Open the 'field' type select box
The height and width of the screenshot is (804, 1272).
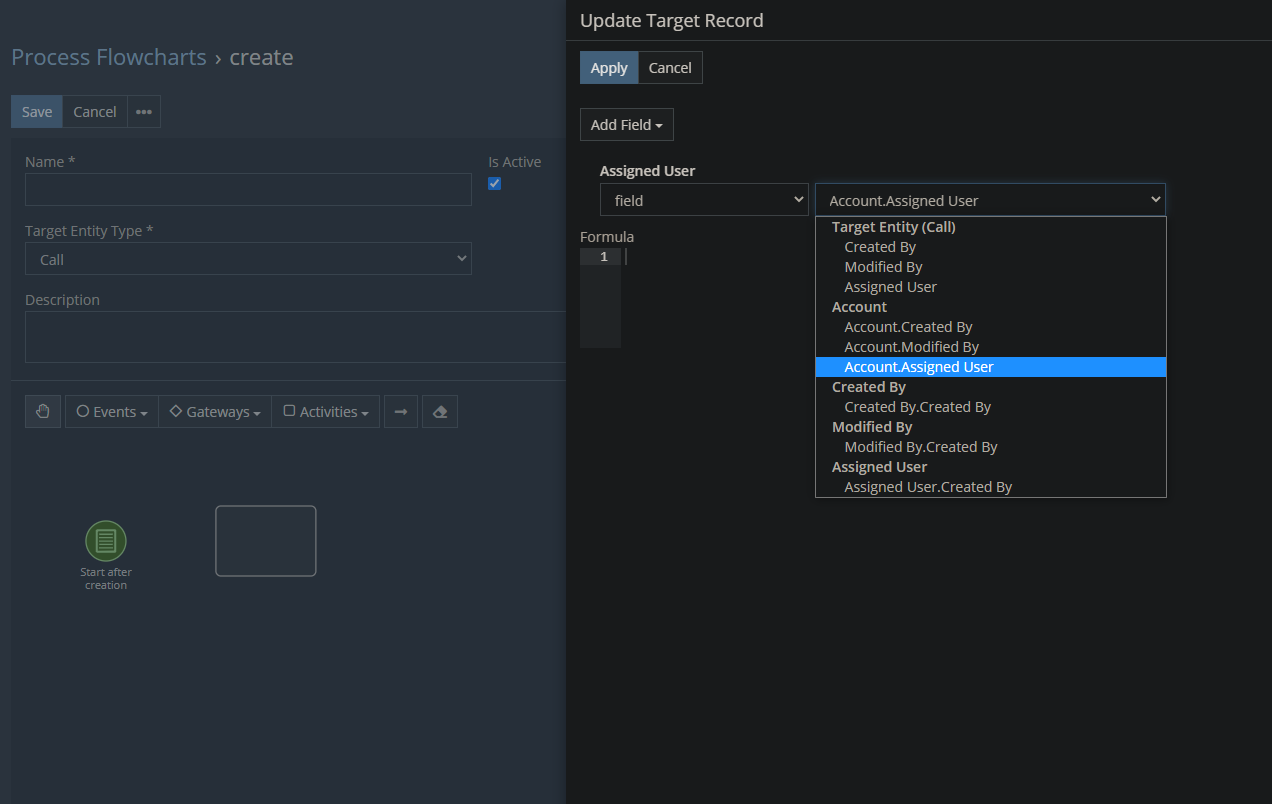pos(704,200)
